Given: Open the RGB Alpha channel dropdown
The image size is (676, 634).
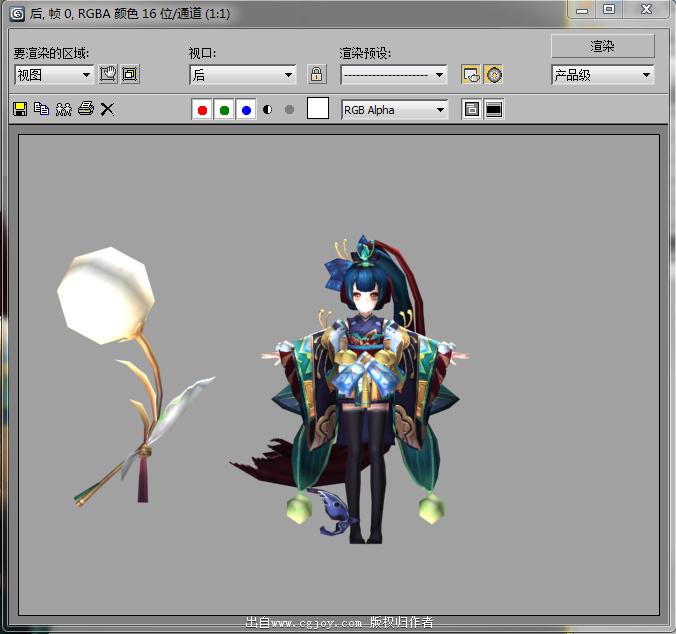Looking at the screenshot, I should (x=394, y=109).
